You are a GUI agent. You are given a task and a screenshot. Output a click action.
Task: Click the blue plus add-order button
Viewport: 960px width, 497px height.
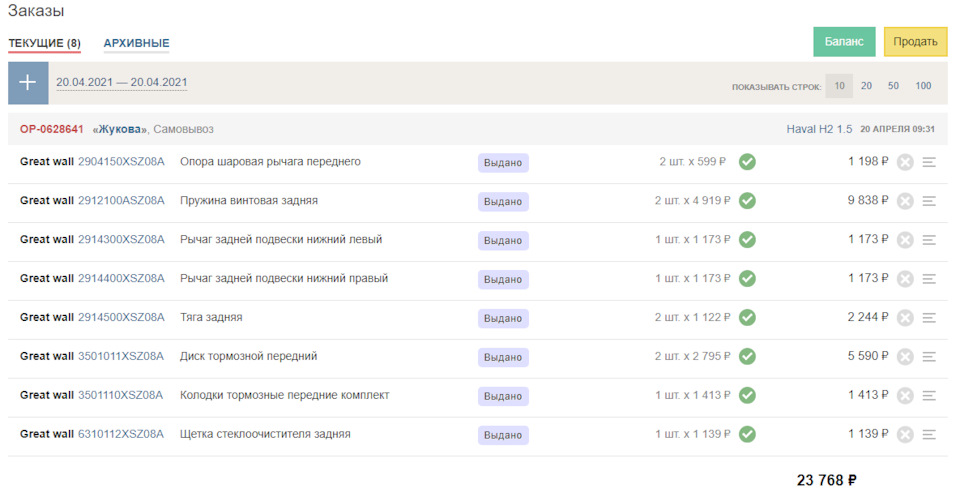click(28, 83)
